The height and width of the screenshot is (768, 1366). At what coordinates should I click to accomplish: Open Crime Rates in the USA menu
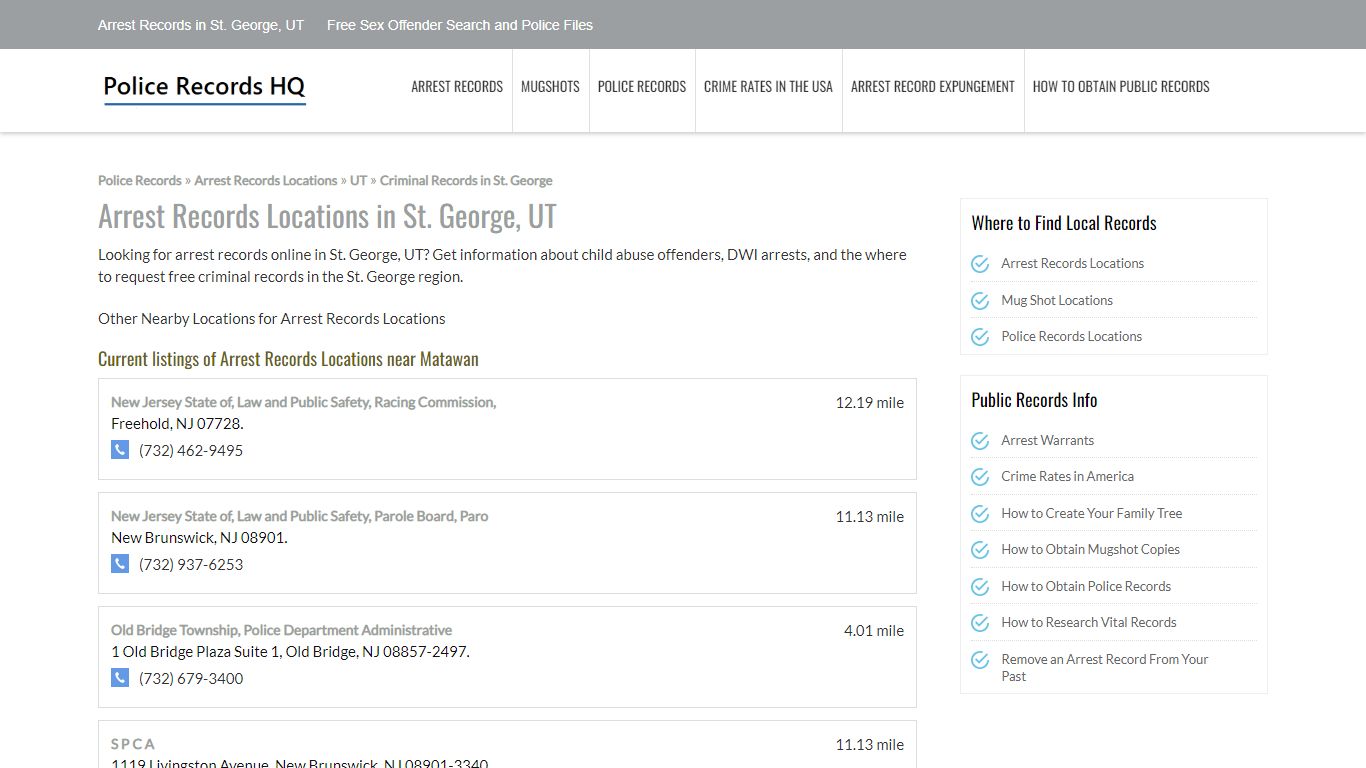click(x=768, y=87)
